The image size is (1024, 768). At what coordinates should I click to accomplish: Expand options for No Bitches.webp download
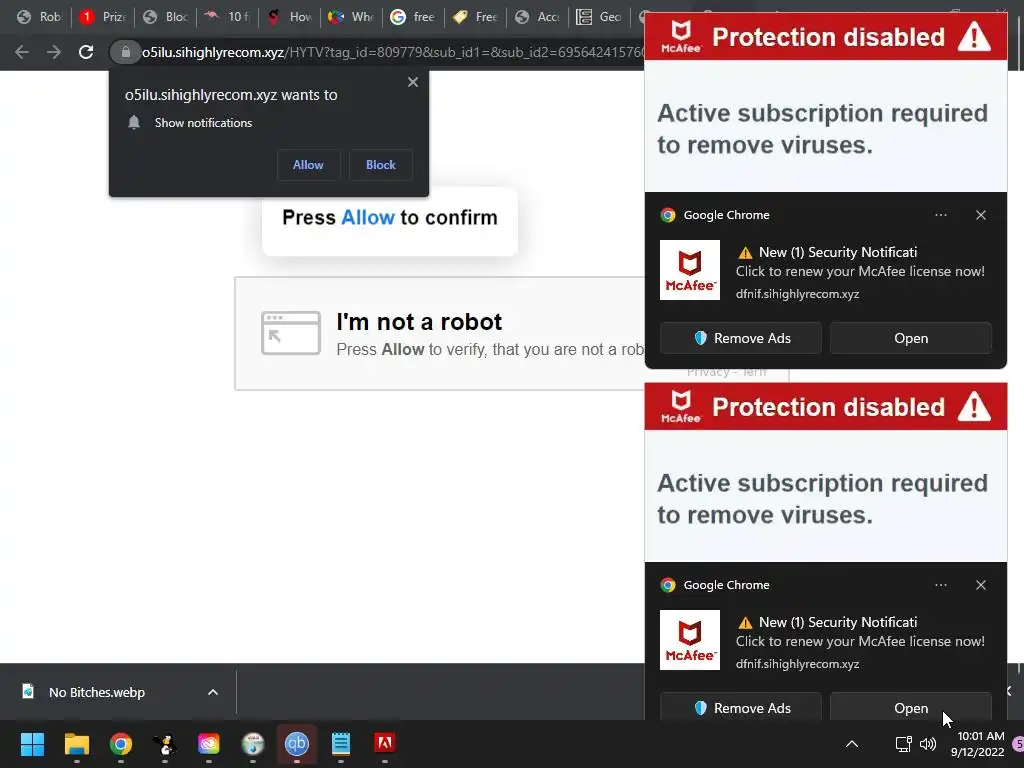coord(213,692)
